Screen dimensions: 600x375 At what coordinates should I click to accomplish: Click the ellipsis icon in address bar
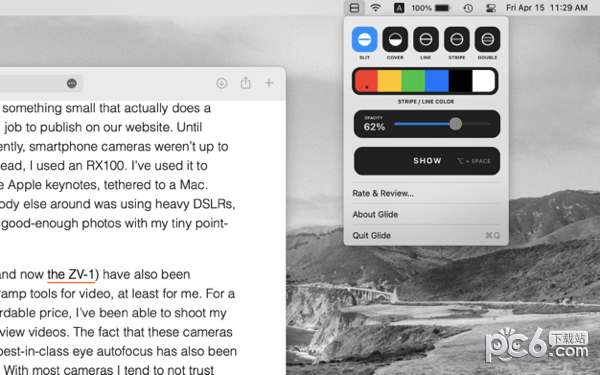coord(72,83)
